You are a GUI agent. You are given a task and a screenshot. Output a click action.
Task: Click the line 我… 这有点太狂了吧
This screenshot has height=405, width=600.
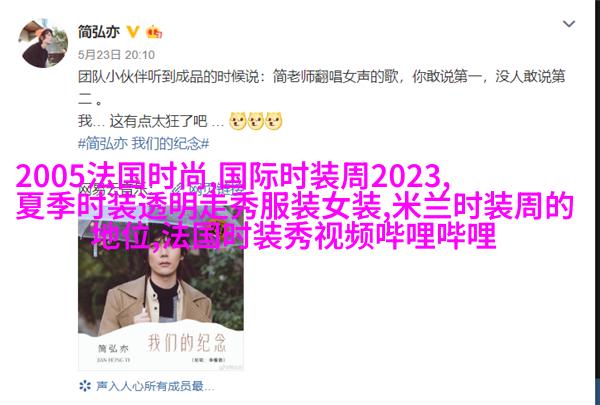(x=151, y=121)
